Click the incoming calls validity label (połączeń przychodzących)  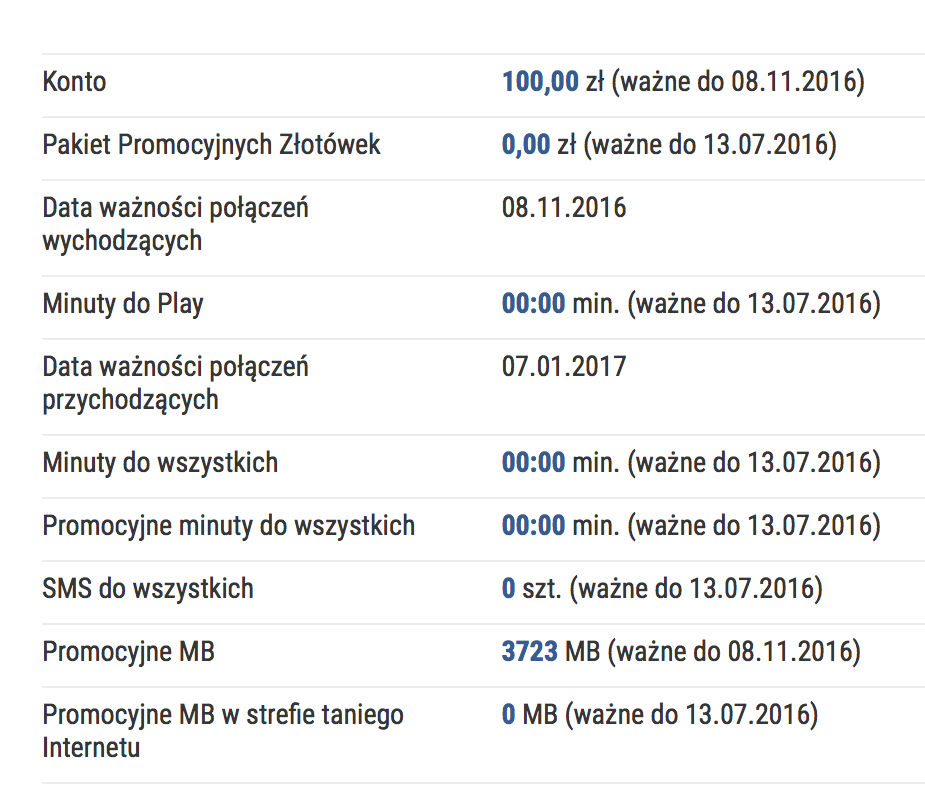coord(175,383)
